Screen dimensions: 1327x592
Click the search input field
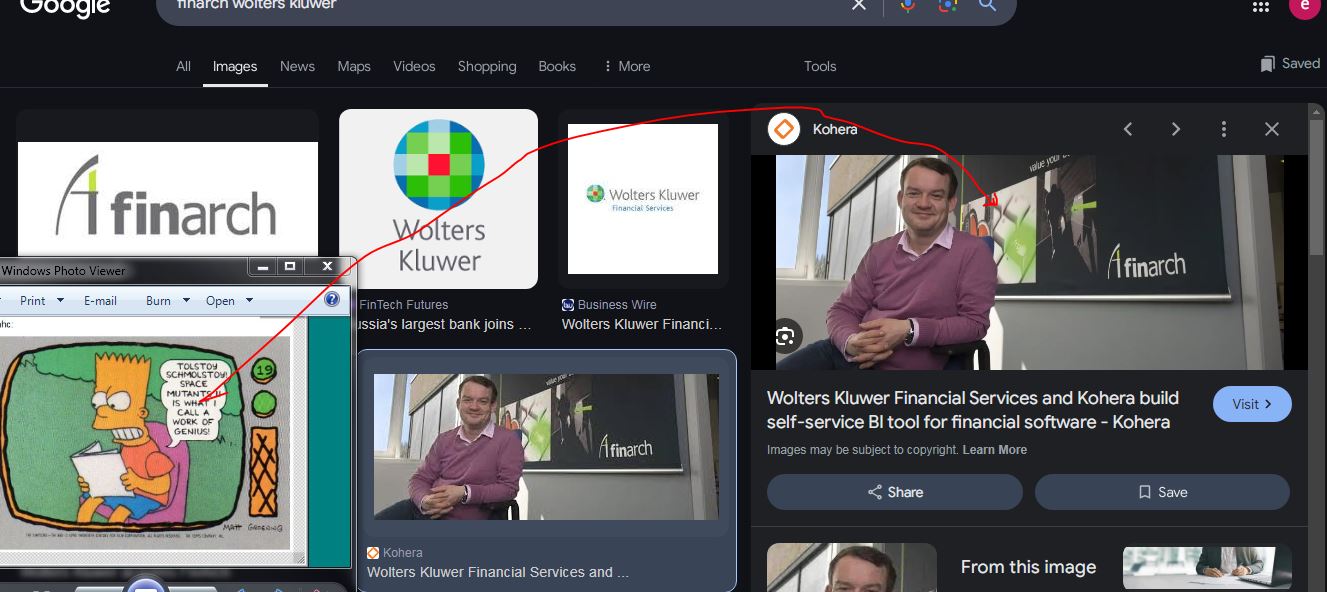[x=500, y=5]
